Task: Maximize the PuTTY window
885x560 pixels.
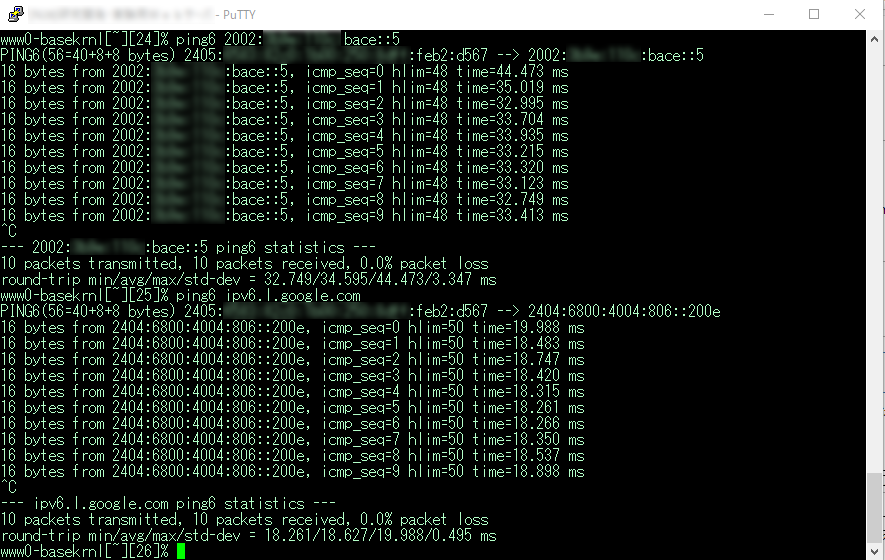Action: [814, 14]
